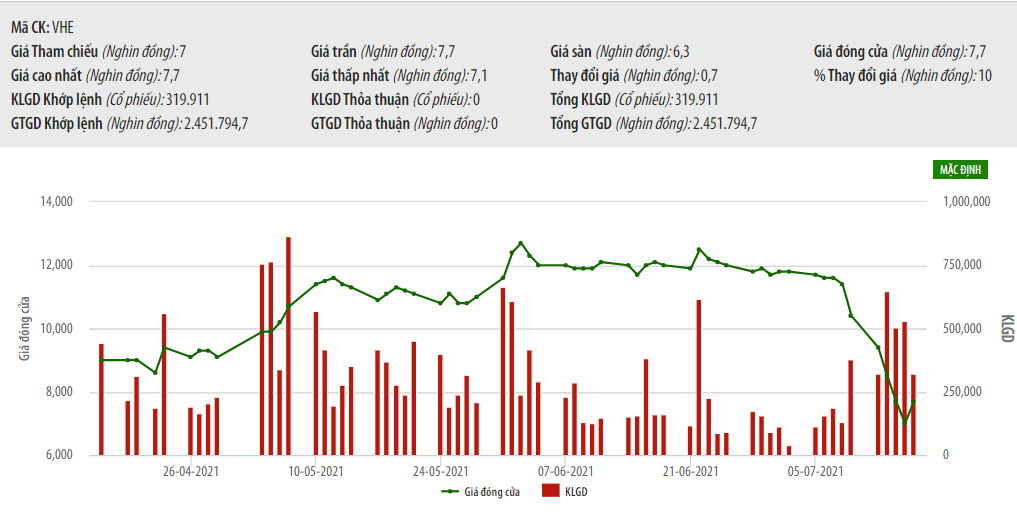Click the 07-06-2021 x-axis date label
Image resolution: width=1017 pixels, height=516 pixels.
(x=565, y=470)
